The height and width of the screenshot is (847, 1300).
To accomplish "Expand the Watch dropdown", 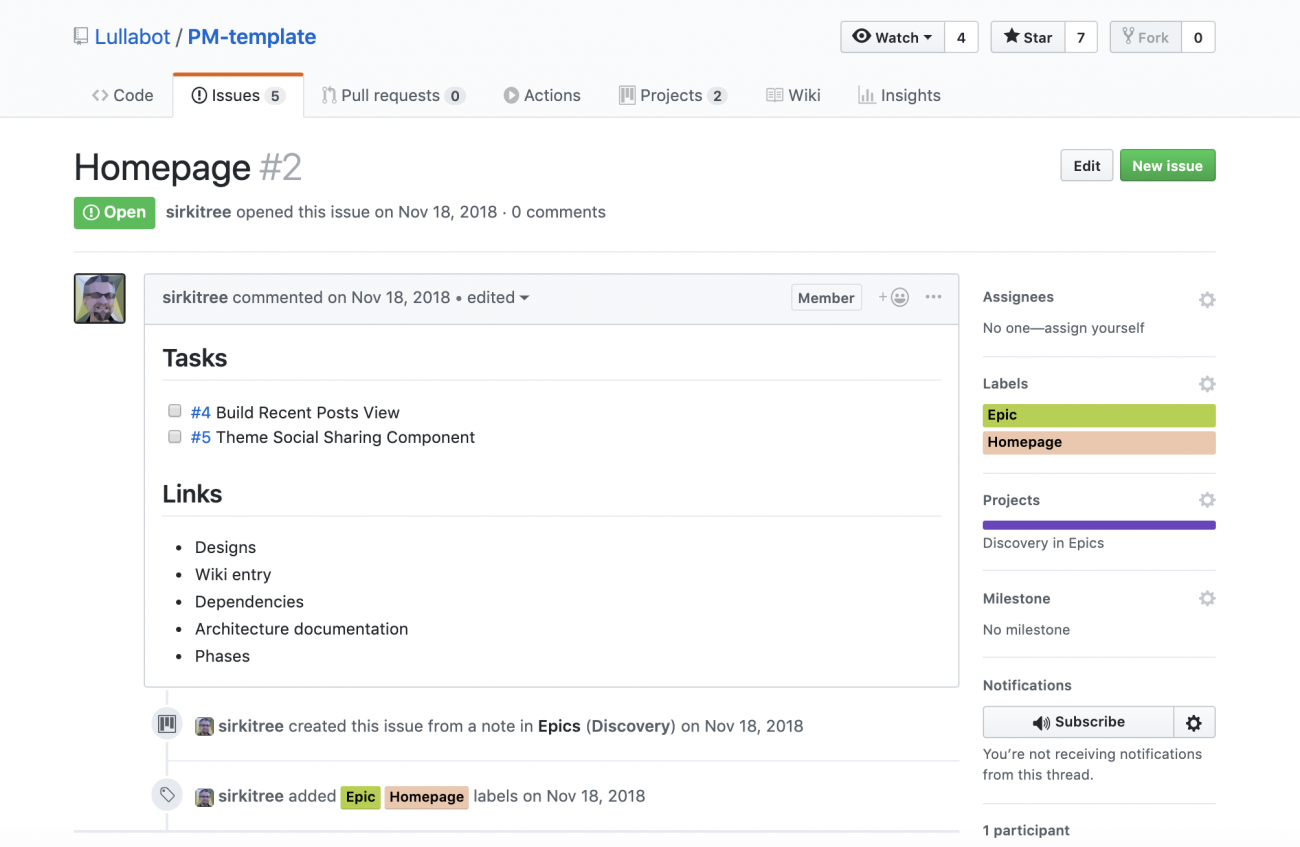I will pos(892,37).
